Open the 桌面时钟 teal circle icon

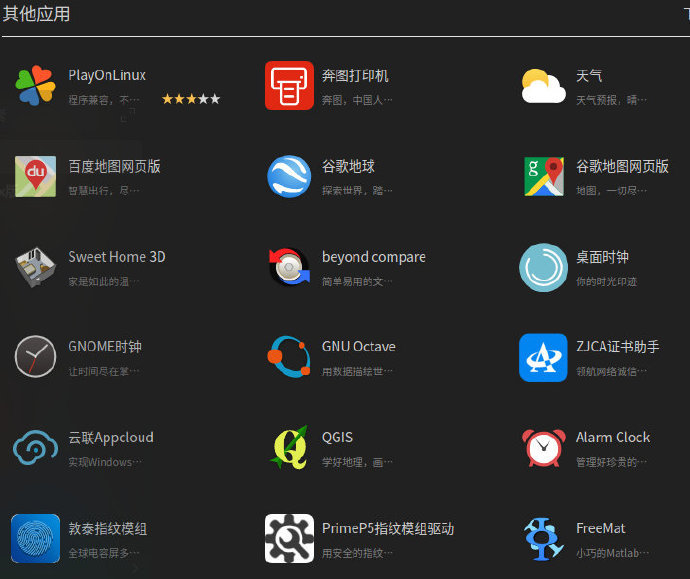[x=543, y=267]
